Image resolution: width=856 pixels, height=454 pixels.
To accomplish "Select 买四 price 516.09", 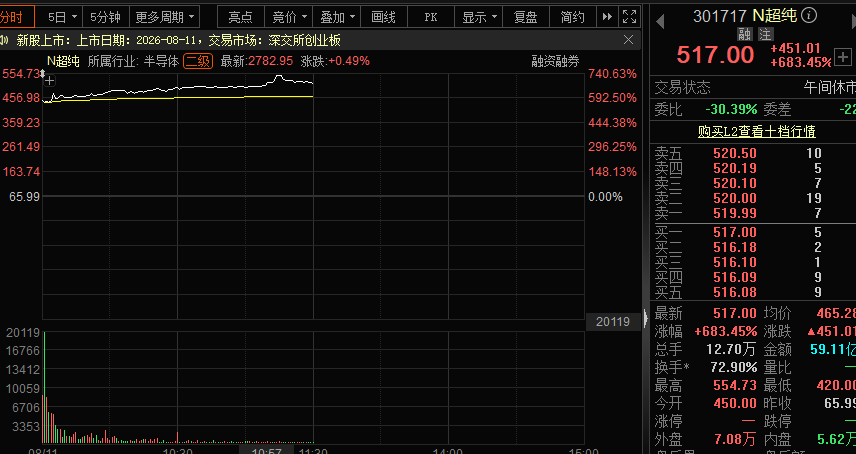I will tap(735, 277).
